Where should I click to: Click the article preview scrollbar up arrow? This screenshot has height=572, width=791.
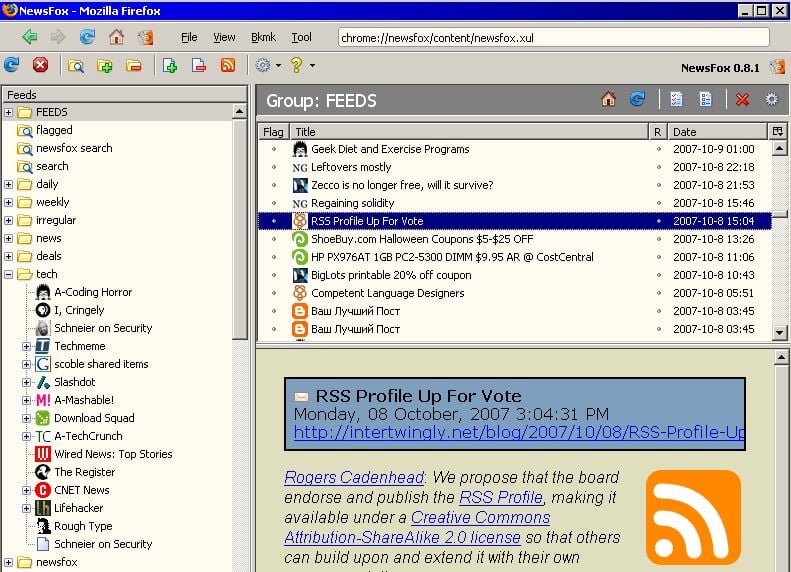(781, 357)
